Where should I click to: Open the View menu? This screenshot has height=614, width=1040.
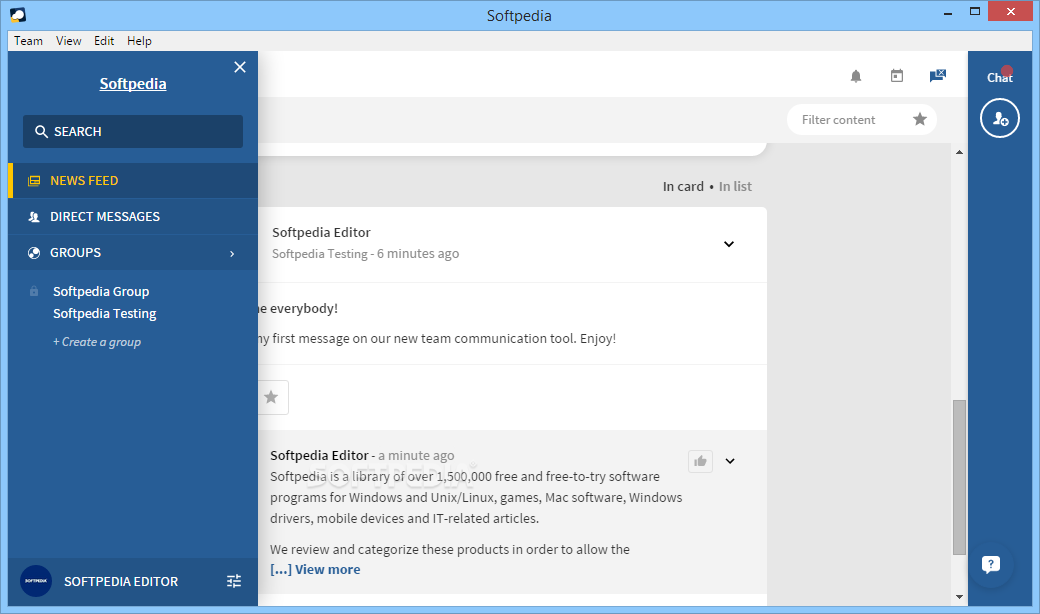tap(68, 41)
